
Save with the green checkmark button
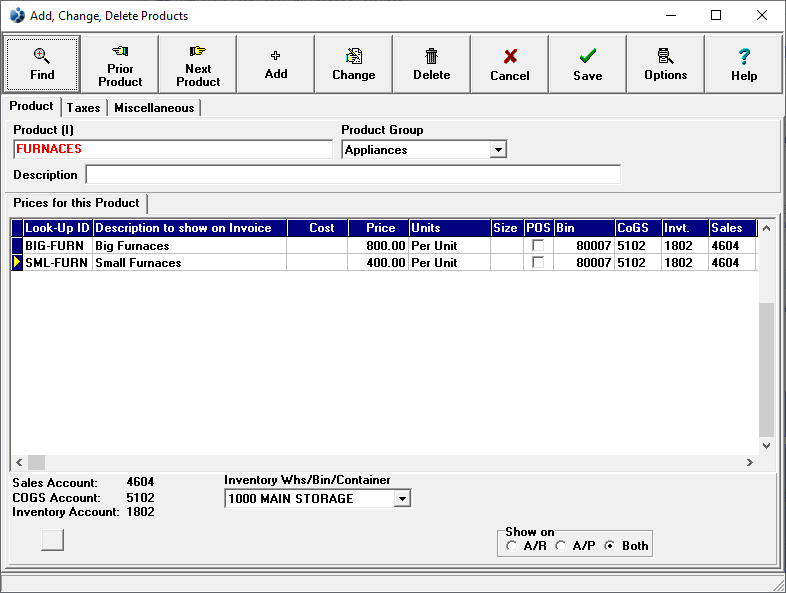tap(588, 64)
